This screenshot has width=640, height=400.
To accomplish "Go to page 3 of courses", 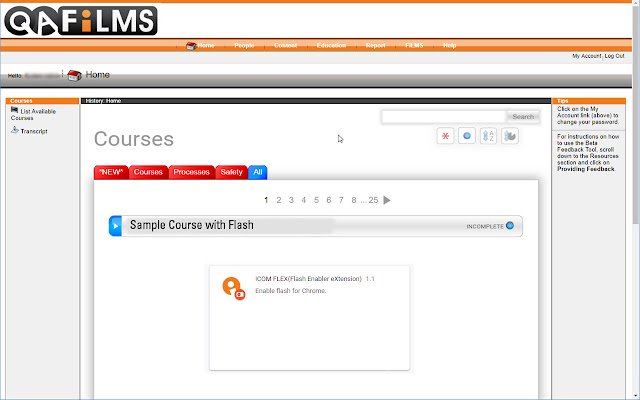I will point(291,200).
